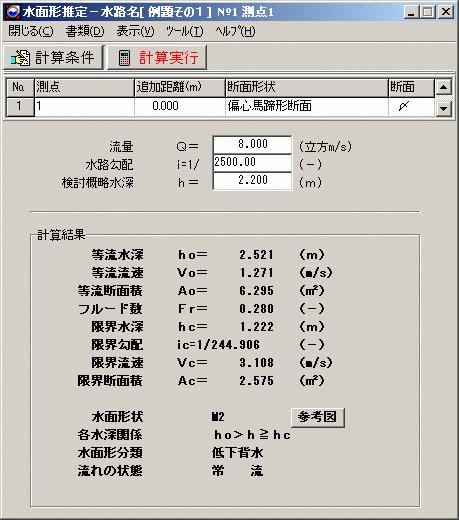Screen dimensions: 459x520
Task: Click the 等流断面積 value 6.295
Action: coord(256,291)
